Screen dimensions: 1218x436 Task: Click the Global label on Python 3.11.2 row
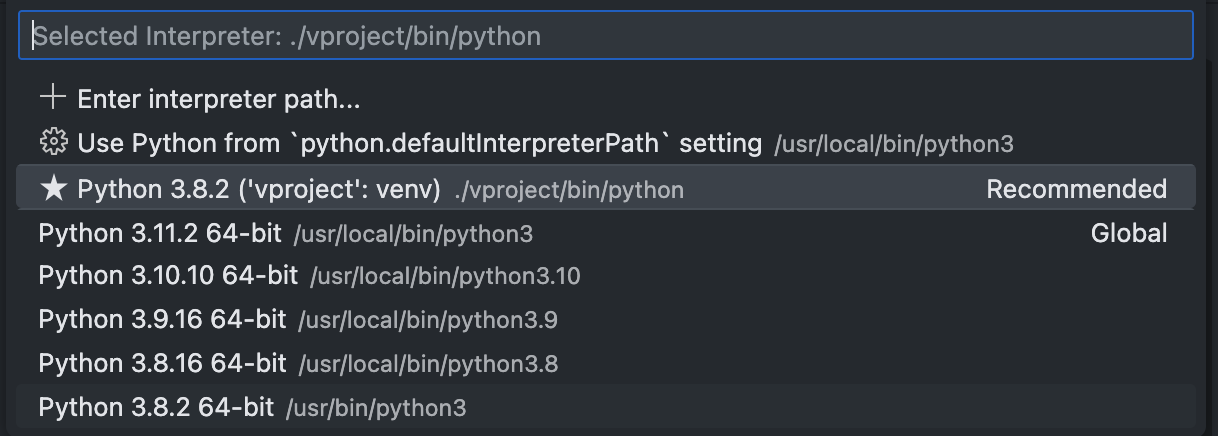(1129, 234)
